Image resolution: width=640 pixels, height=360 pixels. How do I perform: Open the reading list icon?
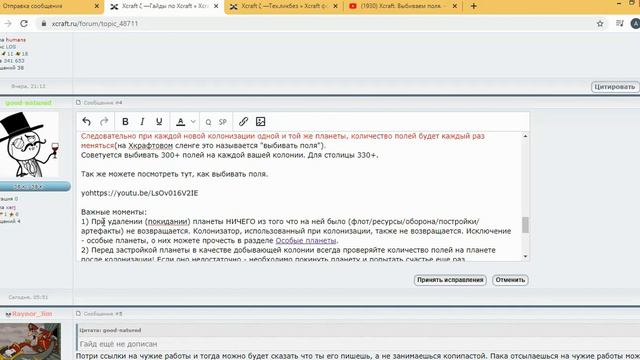coord(620,24)
